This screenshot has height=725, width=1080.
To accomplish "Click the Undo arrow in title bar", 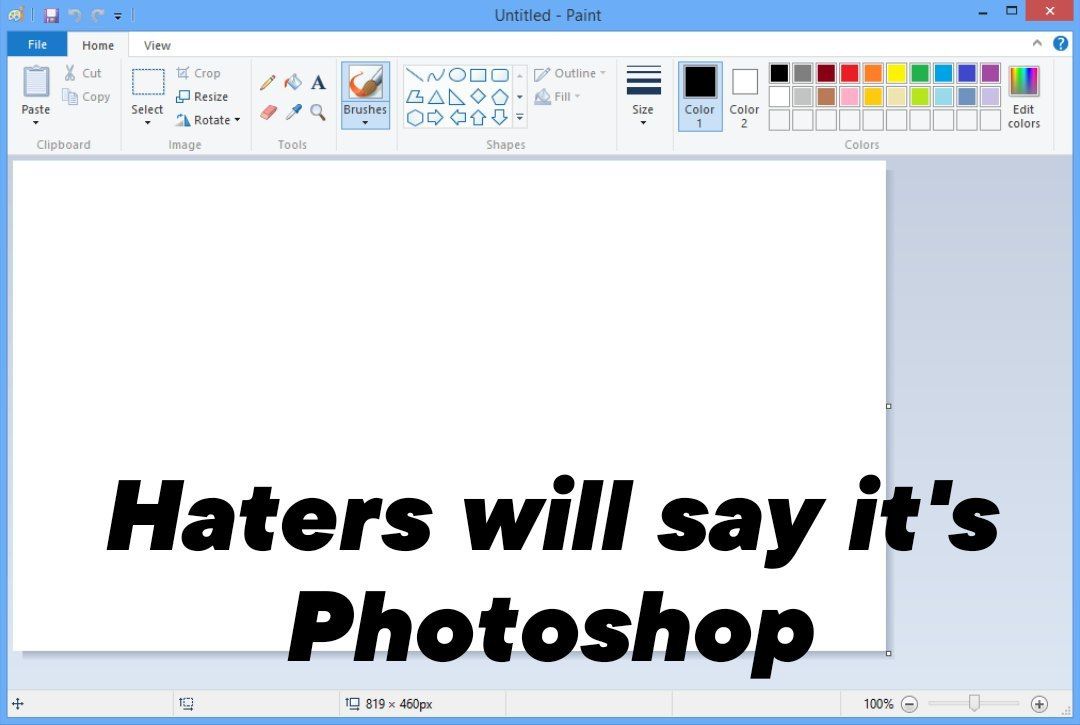I will click(x=74, y=15).
